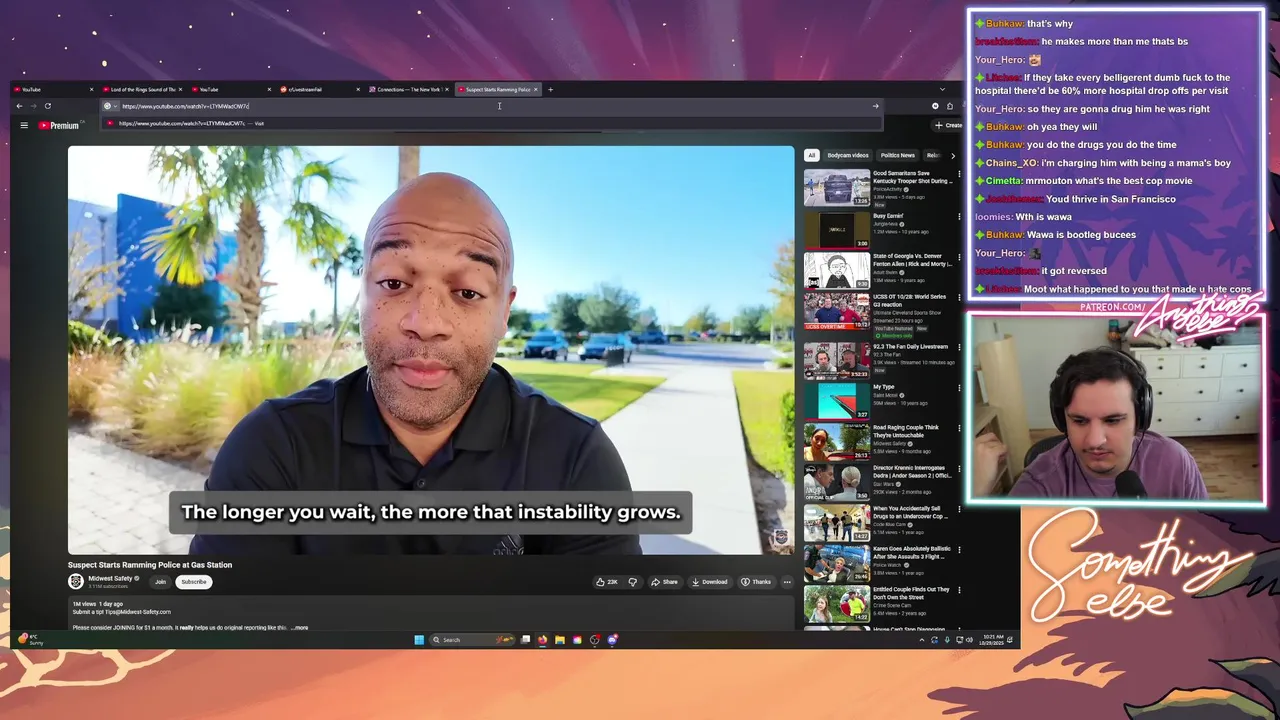Close the Connections New York tab
Screen dimensions: 1280x720
[447, 89]
